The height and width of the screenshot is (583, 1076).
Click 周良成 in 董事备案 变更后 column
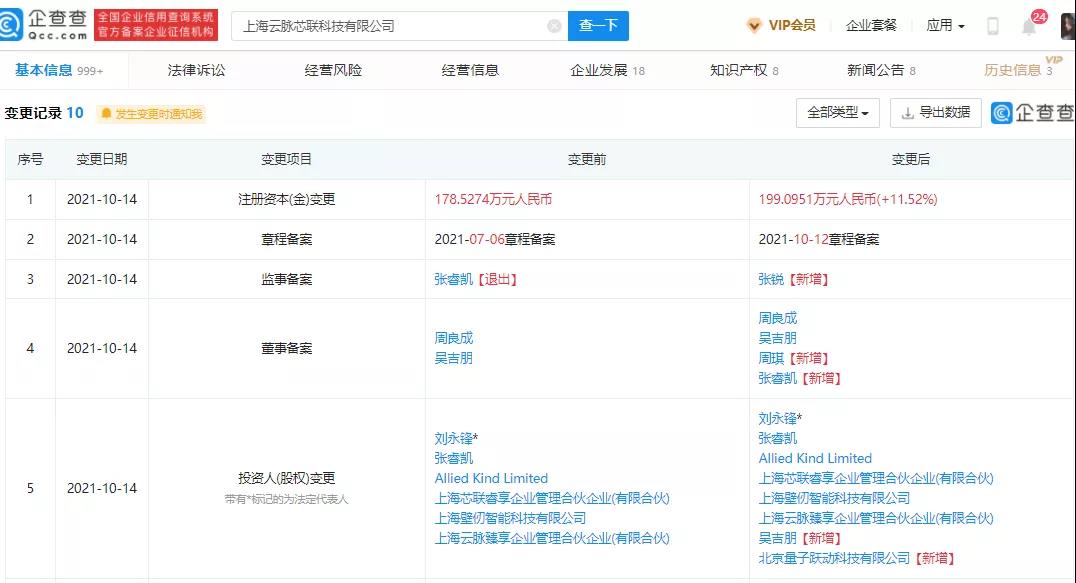(777, 318)
